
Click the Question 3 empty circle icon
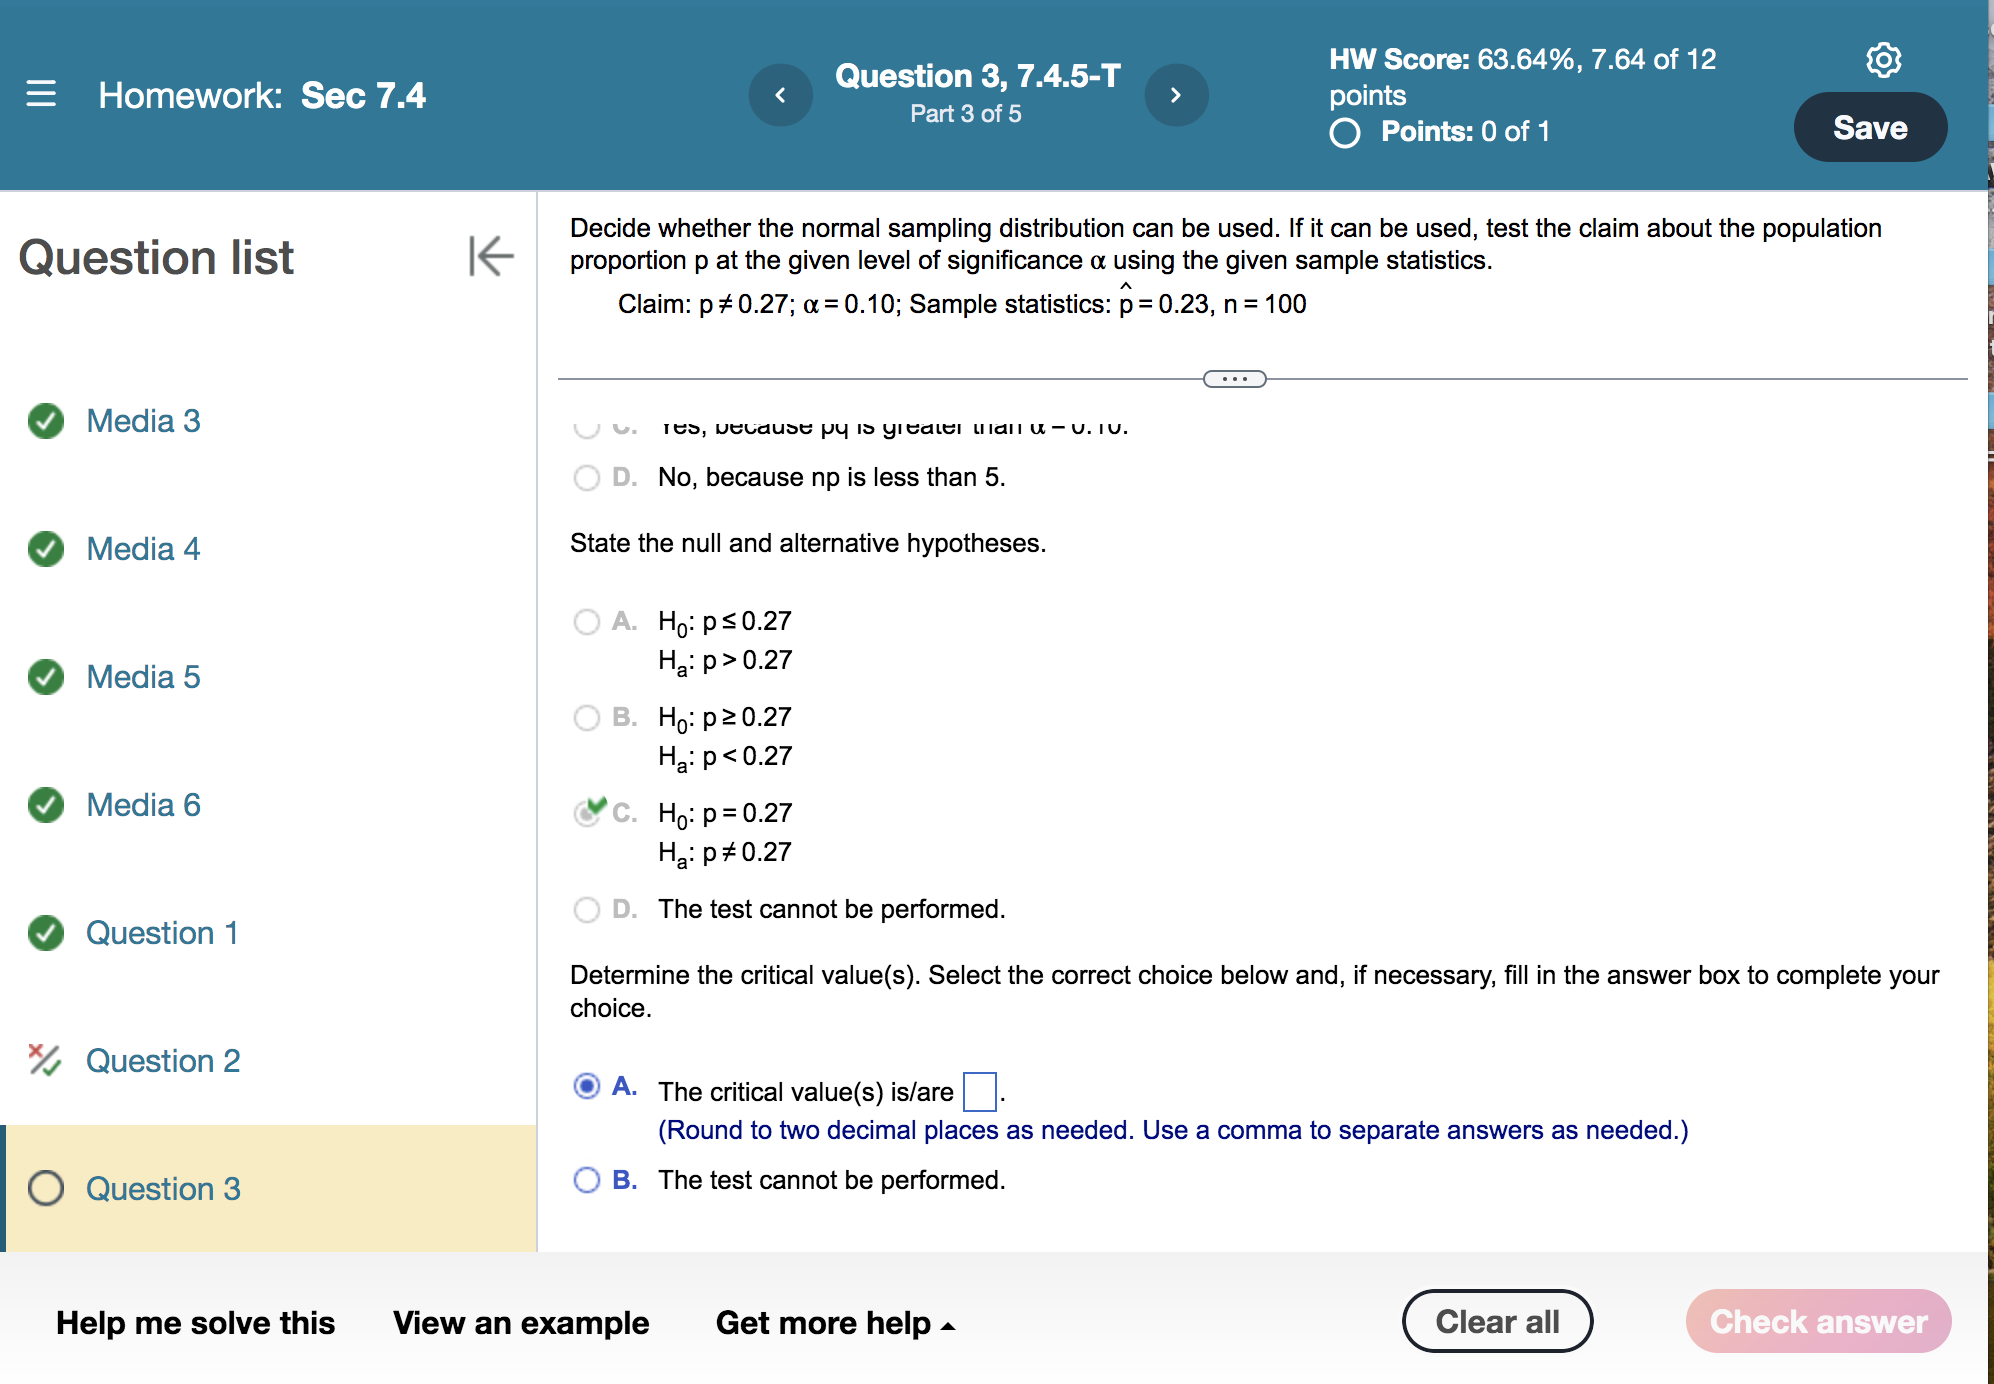pos(46,1188)
